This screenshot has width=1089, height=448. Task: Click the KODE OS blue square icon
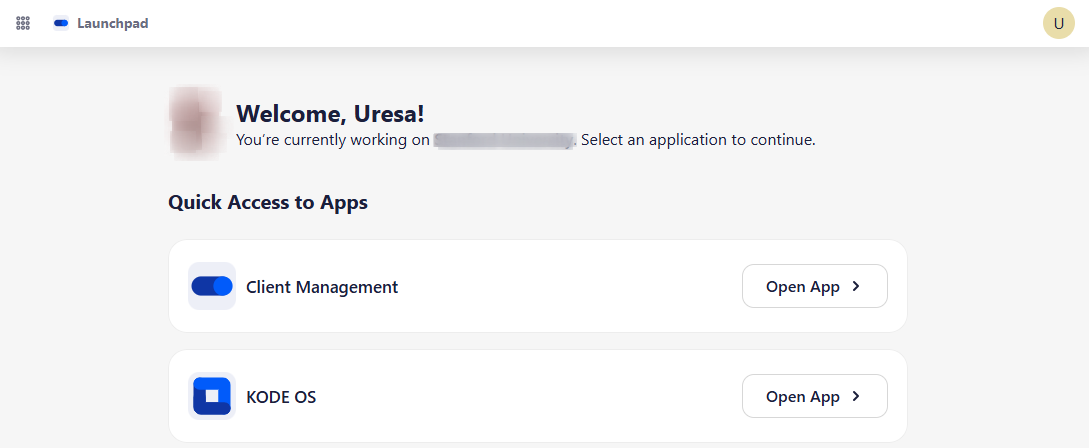pos(211,396)
